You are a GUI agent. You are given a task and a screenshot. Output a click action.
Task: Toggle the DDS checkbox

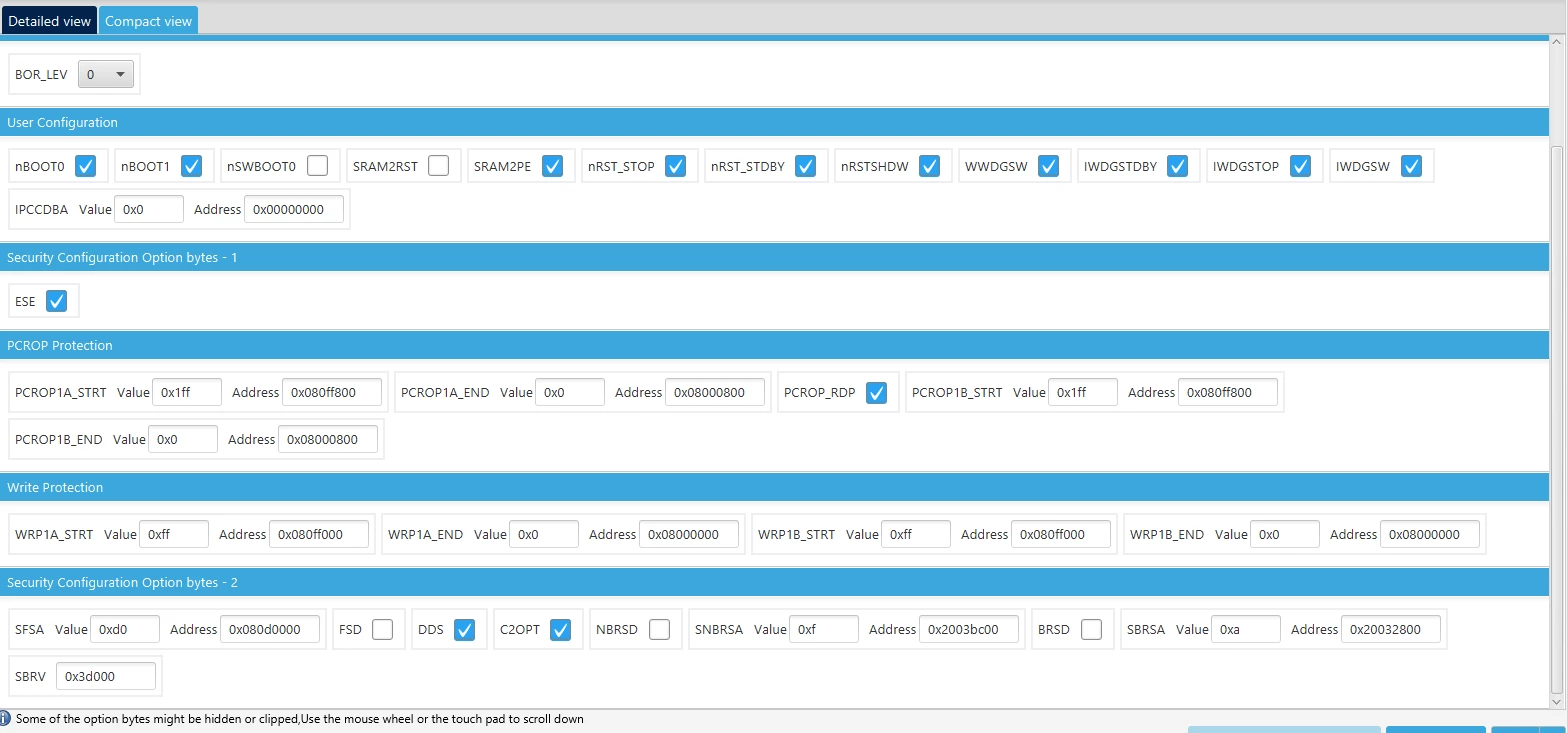[x=464, y=629]
